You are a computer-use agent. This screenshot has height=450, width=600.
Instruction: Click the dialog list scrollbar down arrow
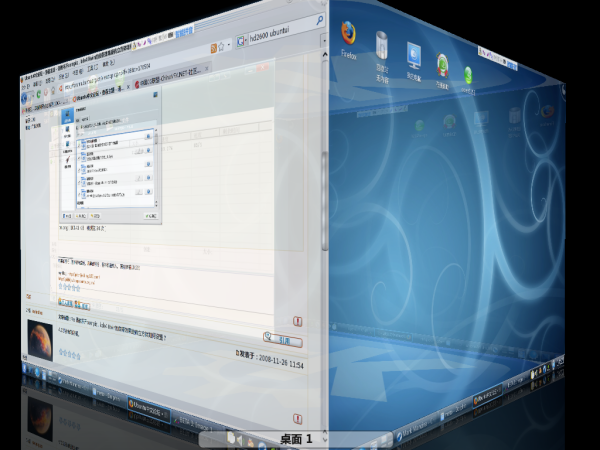tap(156, 204)
